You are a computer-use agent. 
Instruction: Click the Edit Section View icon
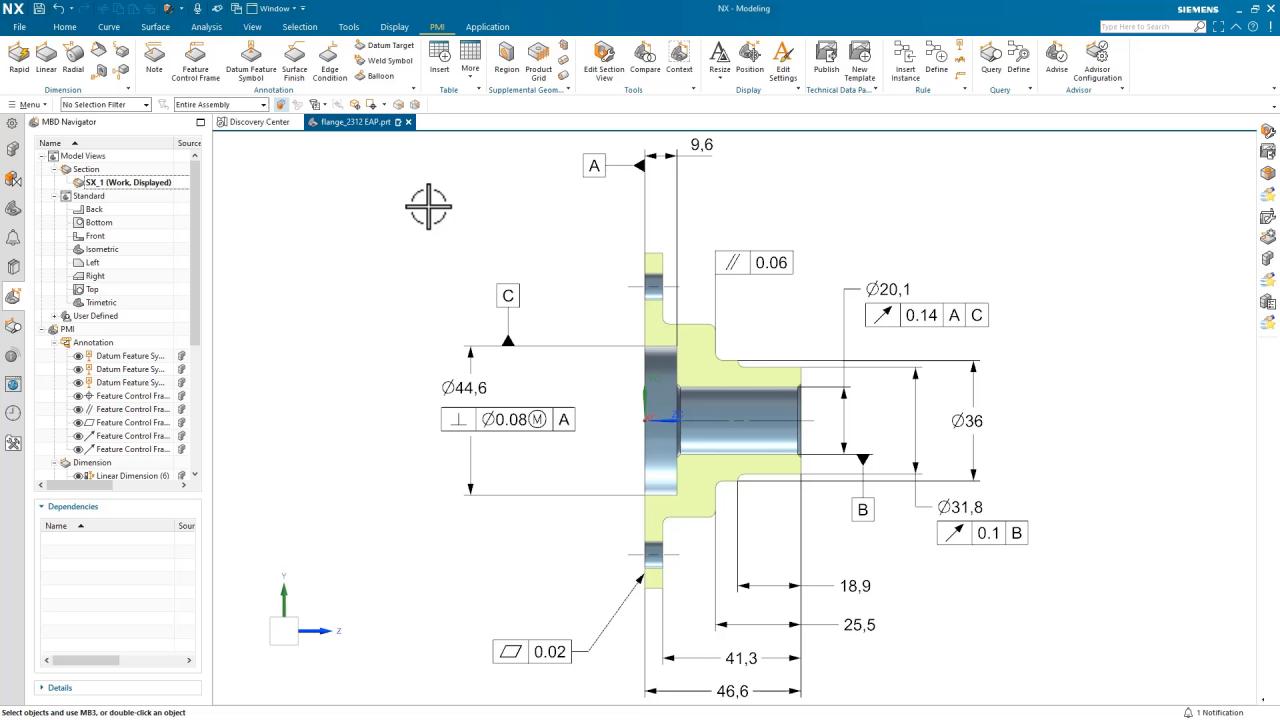point(604,60)
